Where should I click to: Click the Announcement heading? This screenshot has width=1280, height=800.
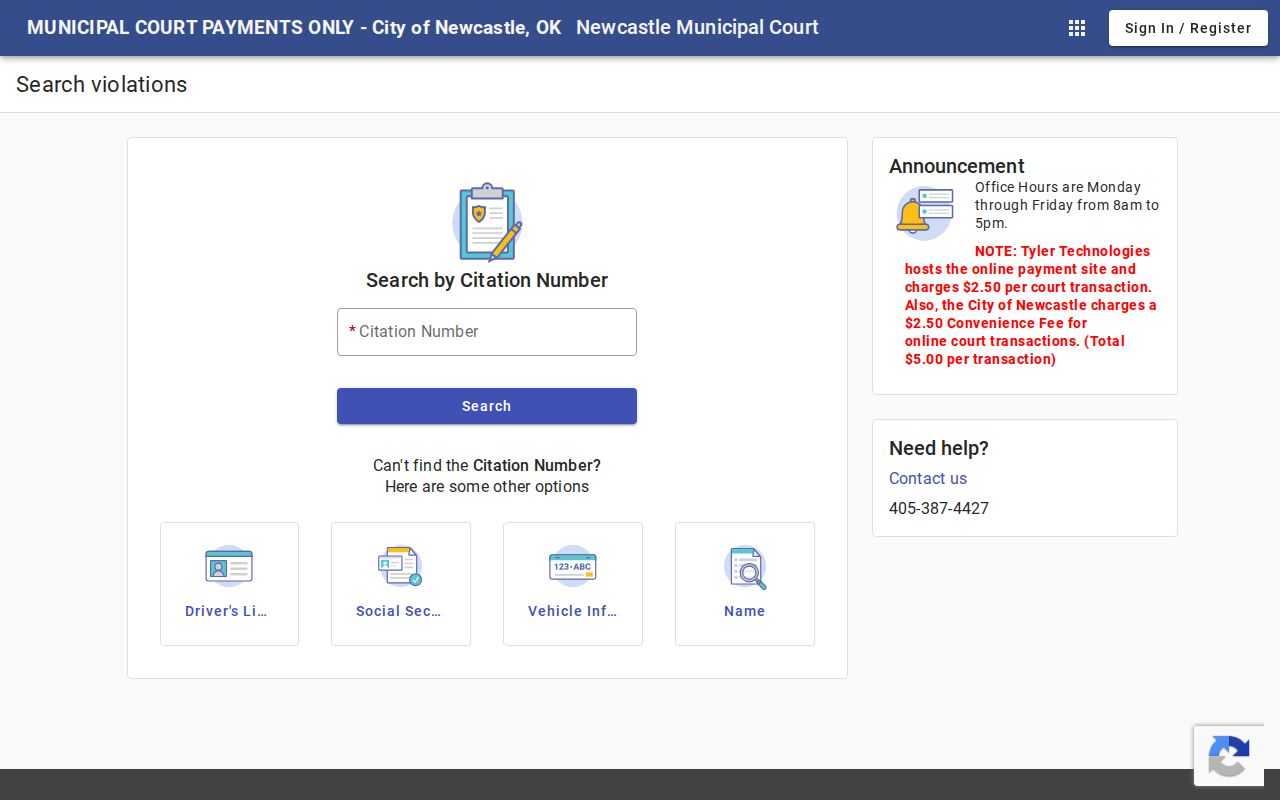click(x=957, y=166)
